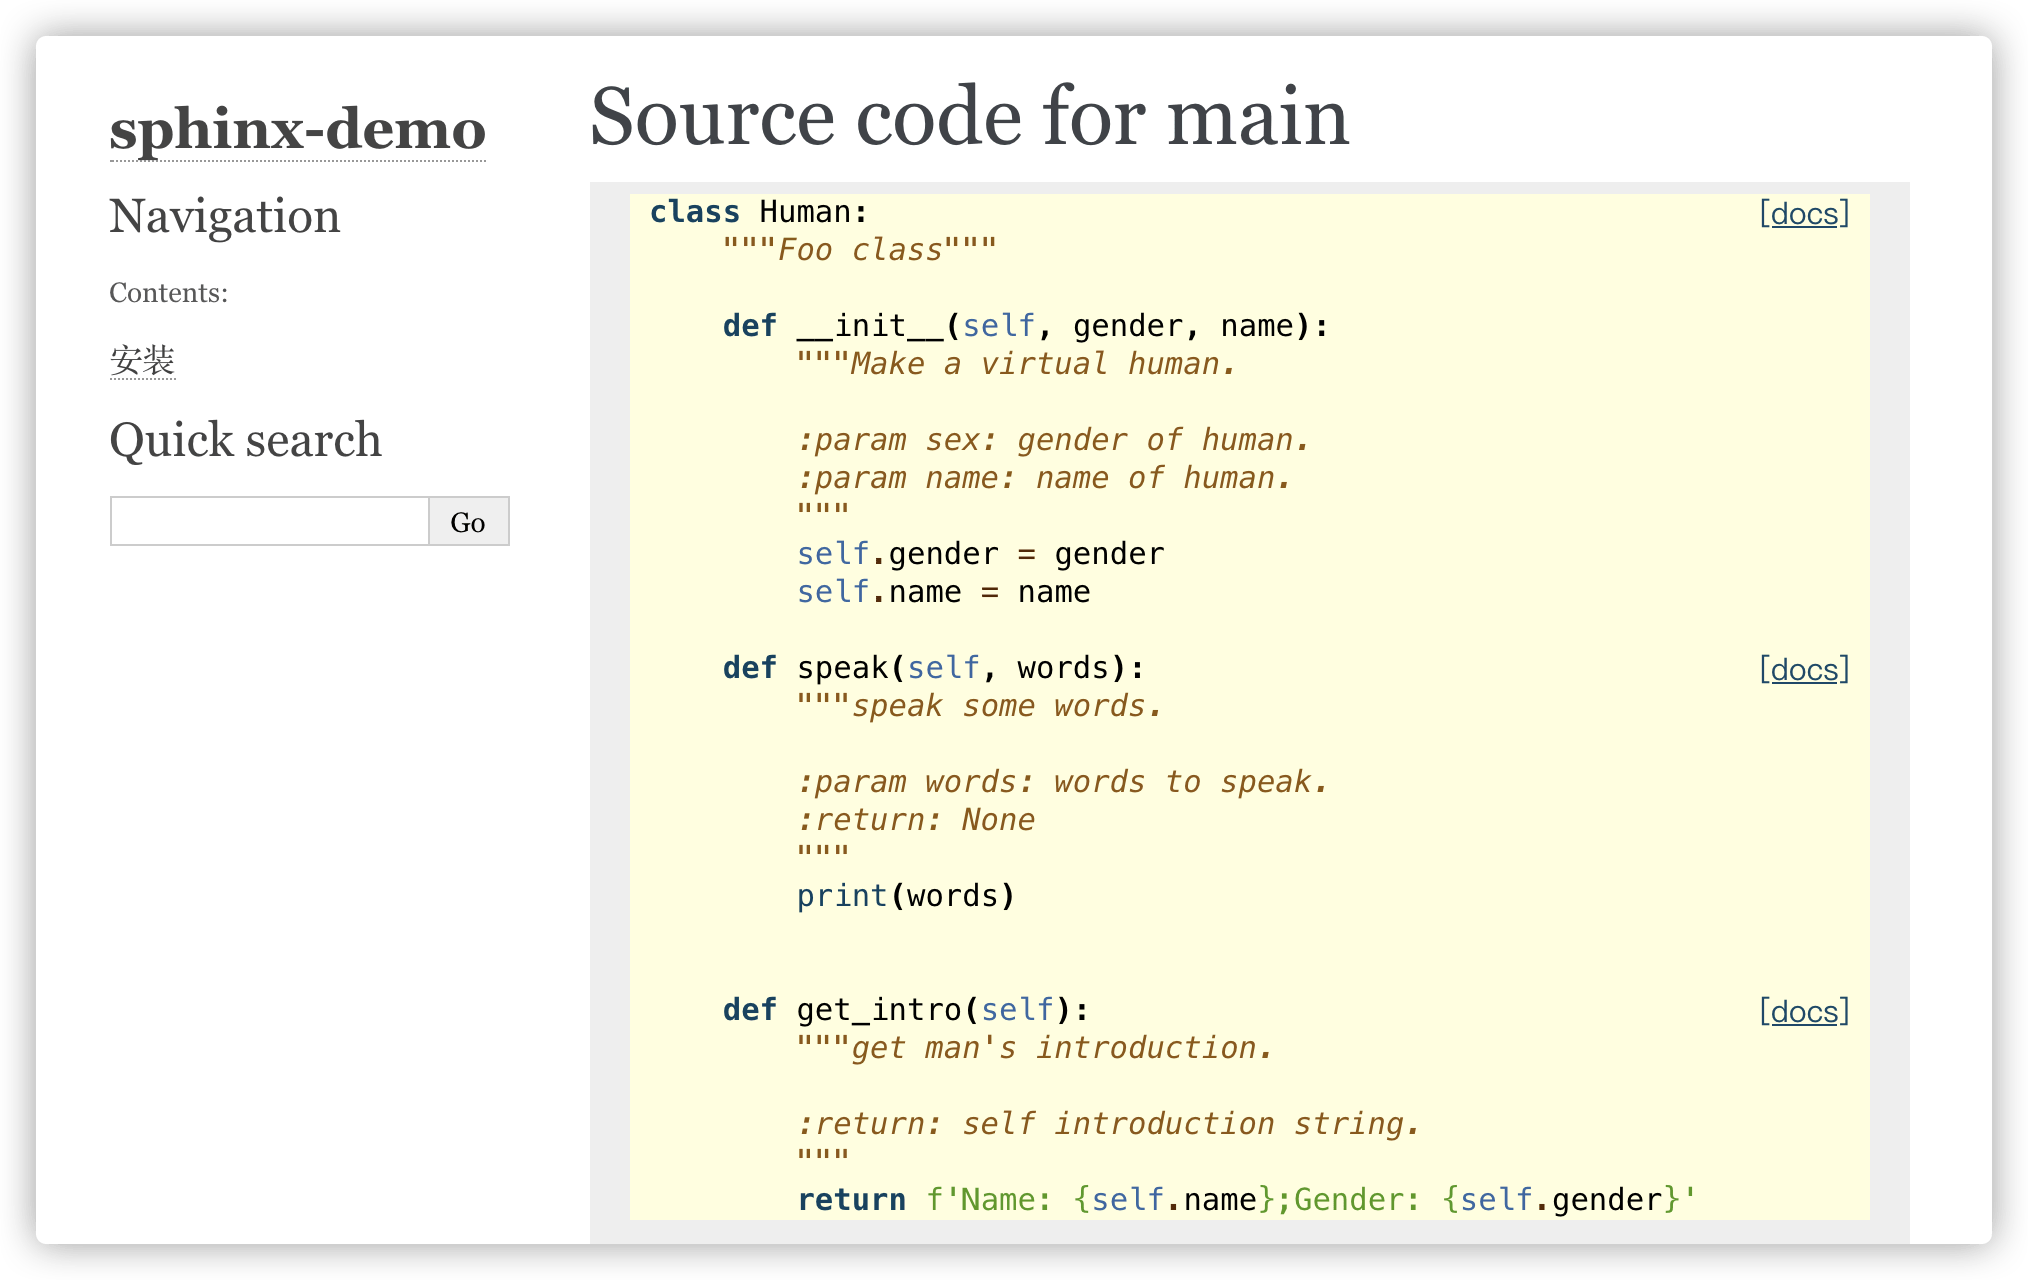Open docs link beside def get_intro
The width and height of the screenshot is (2028, 1280).
point(1804,1011)
